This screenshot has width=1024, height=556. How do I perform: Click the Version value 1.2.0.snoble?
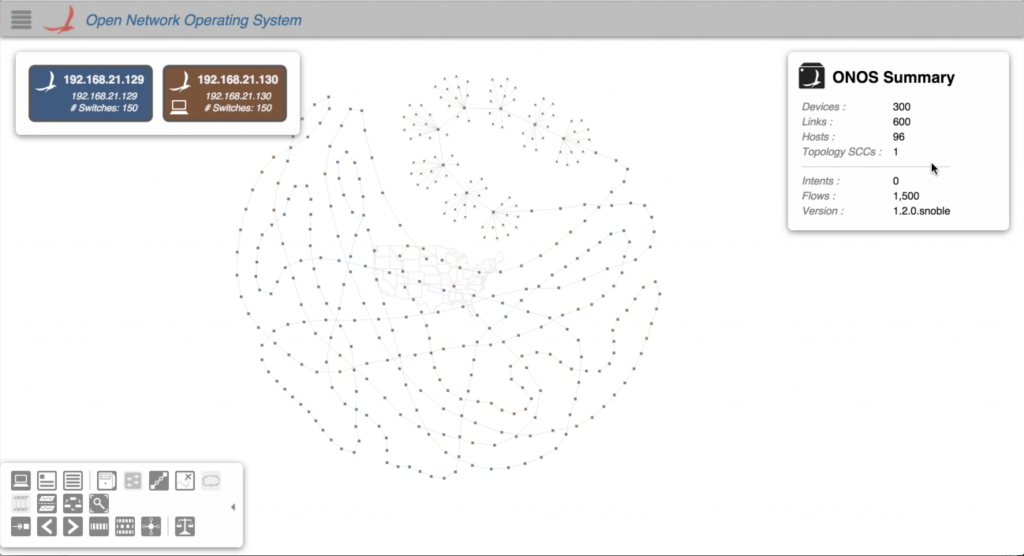921,211
